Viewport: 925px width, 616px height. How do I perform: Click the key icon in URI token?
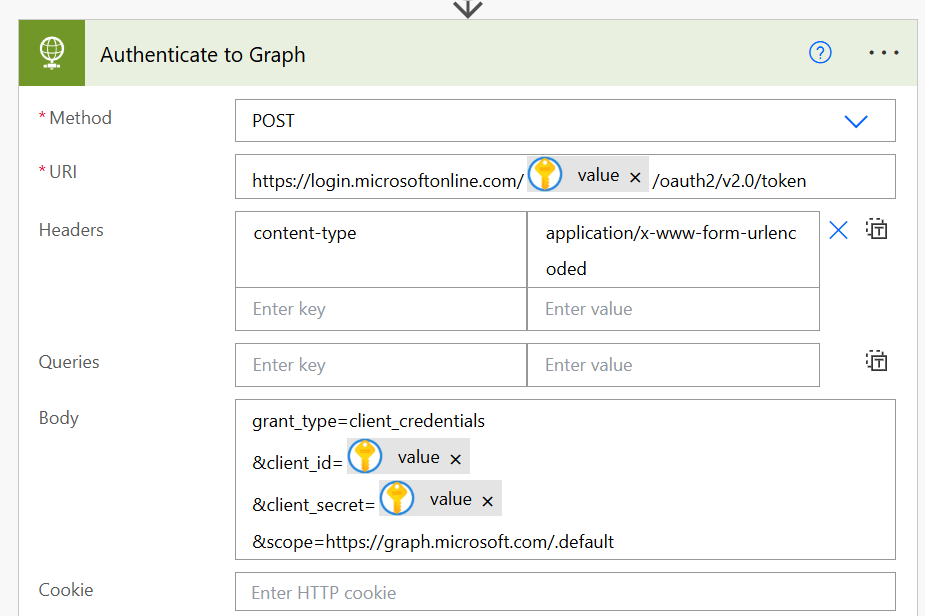(545, 175)
